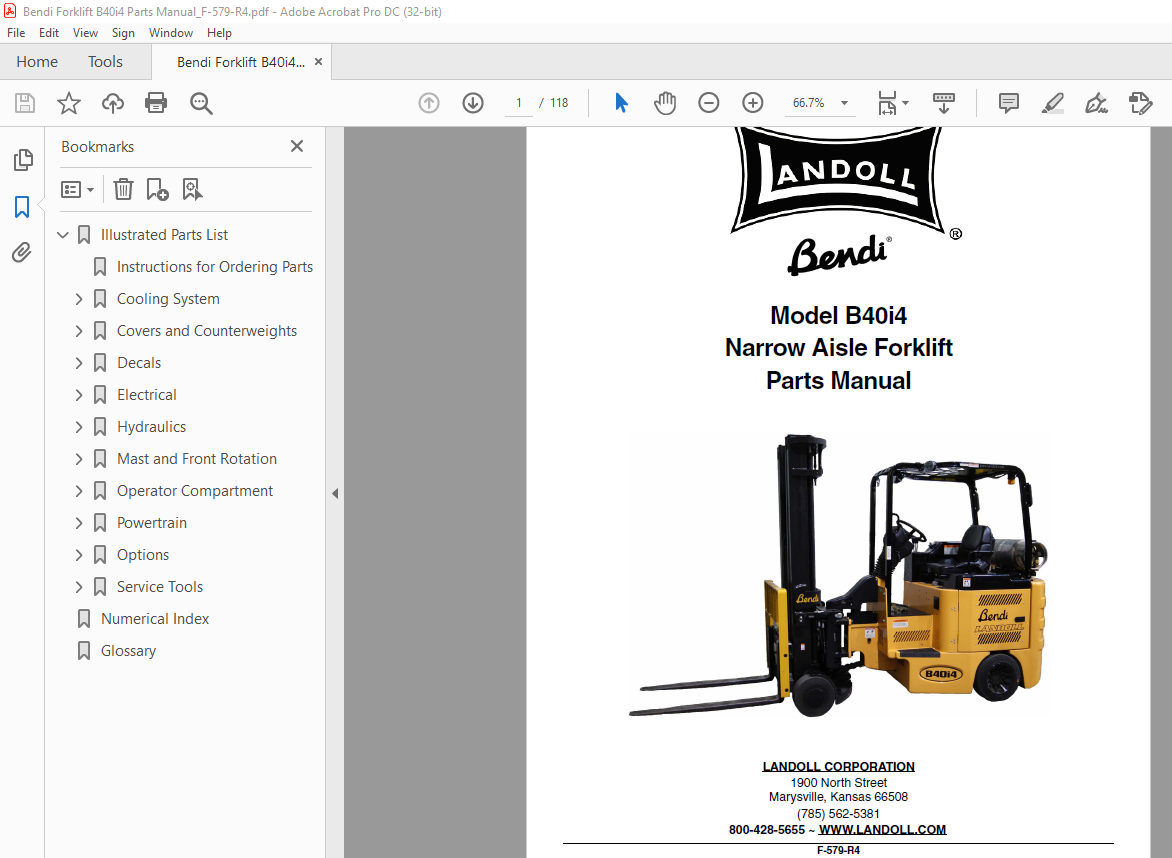Screen dimensions: 1172x858
Task: Open the File menu
Action: (16, 33)
